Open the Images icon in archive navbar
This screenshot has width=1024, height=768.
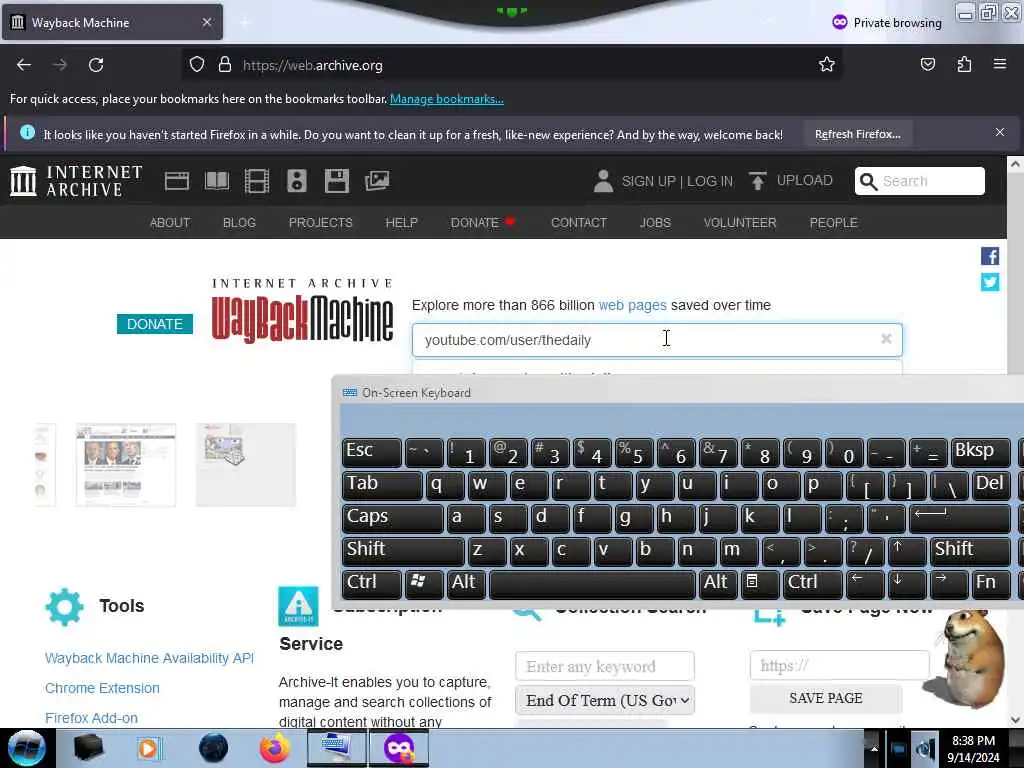pos(377,181)
